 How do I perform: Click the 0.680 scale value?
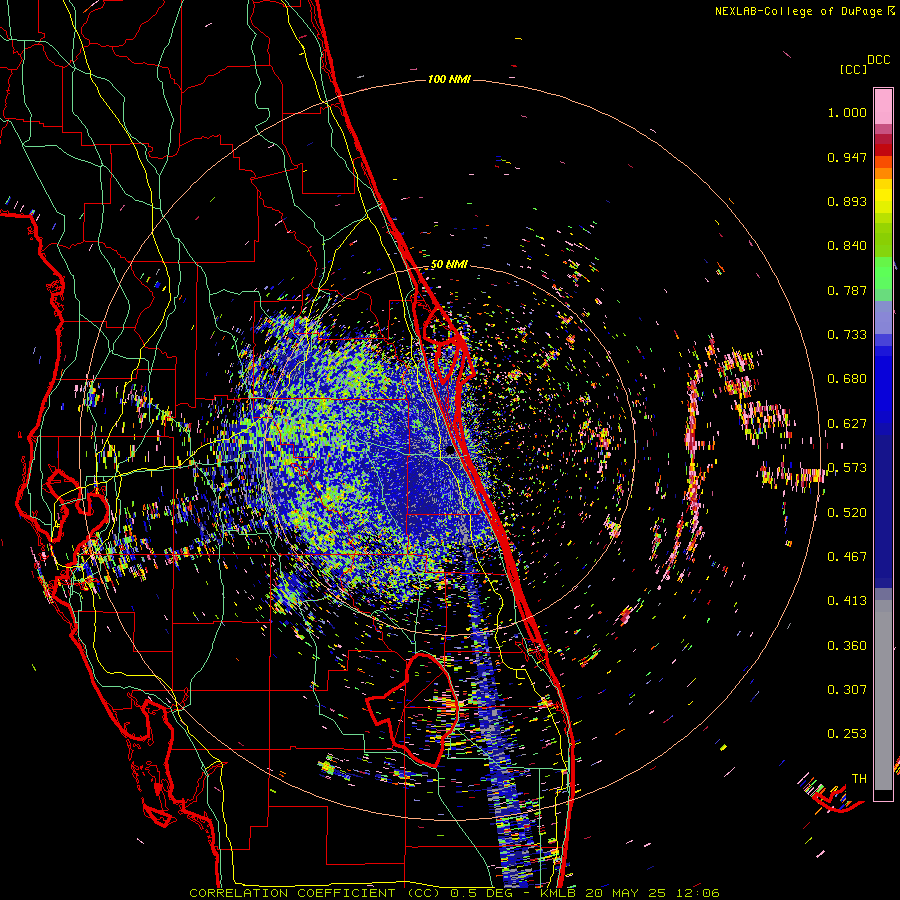click(x=847, y=379)
